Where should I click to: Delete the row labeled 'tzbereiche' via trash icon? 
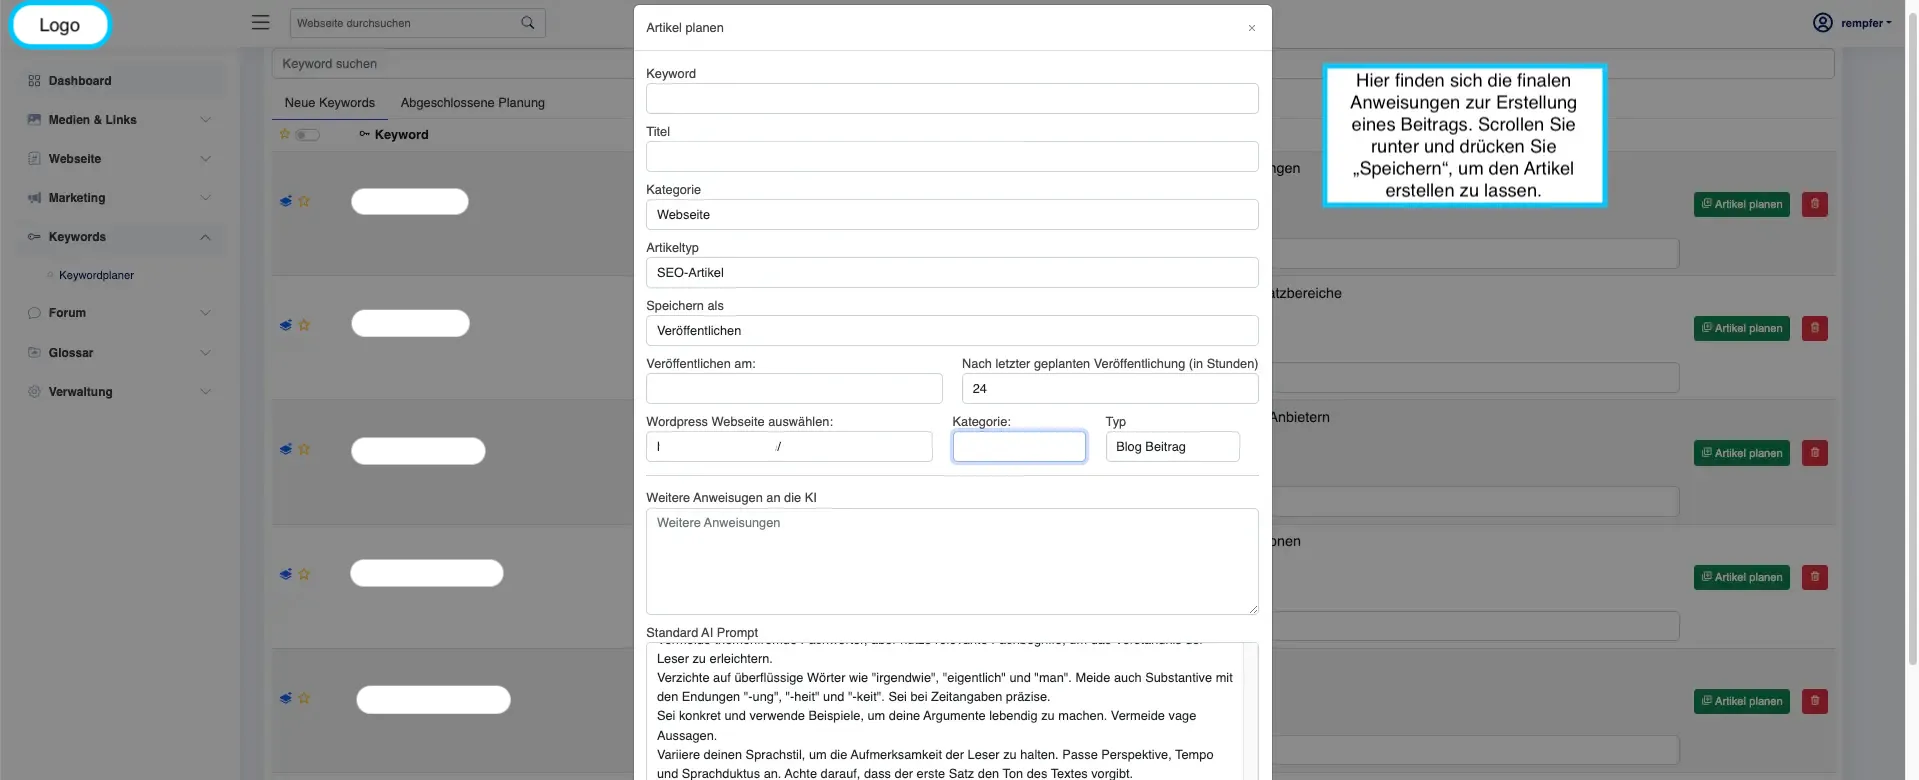click(x=1814, y=328)
